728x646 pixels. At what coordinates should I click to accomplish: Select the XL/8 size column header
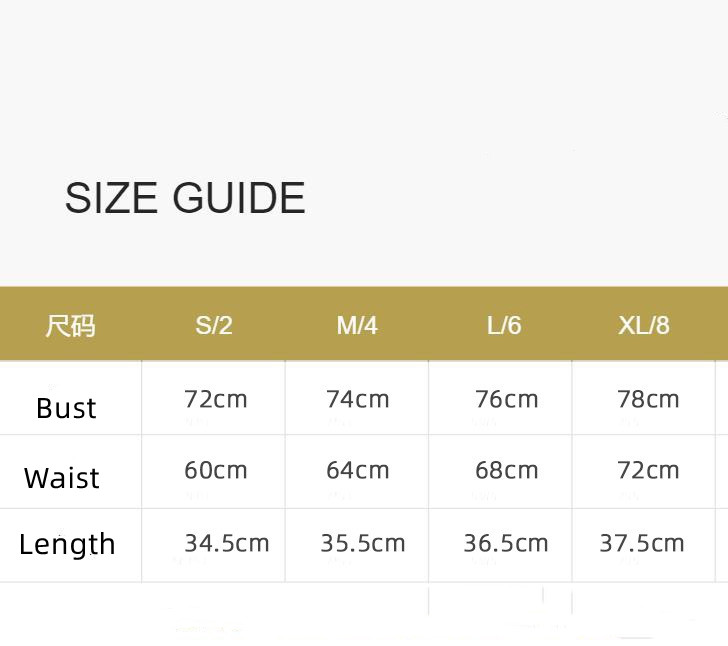tap(644, 325)
